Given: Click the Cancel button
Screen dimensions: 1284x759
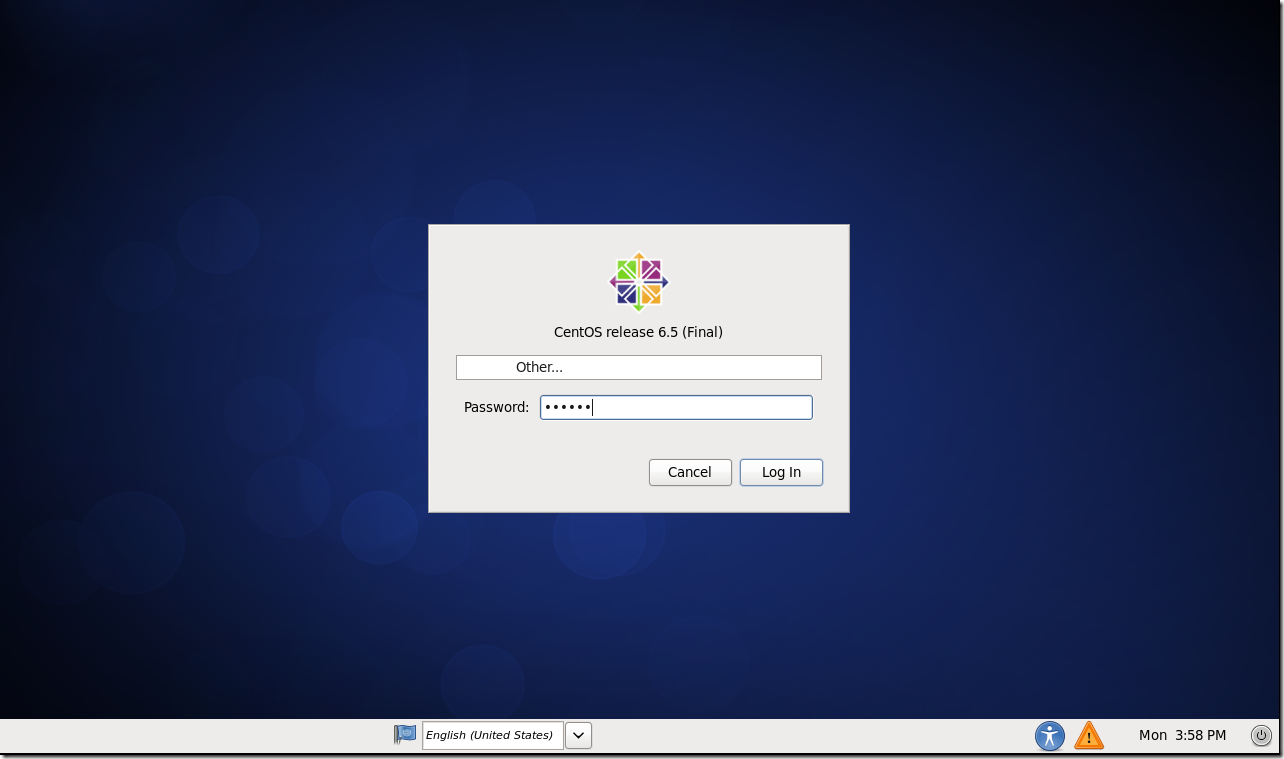Looking at the screenshot, I should point(690,472).
